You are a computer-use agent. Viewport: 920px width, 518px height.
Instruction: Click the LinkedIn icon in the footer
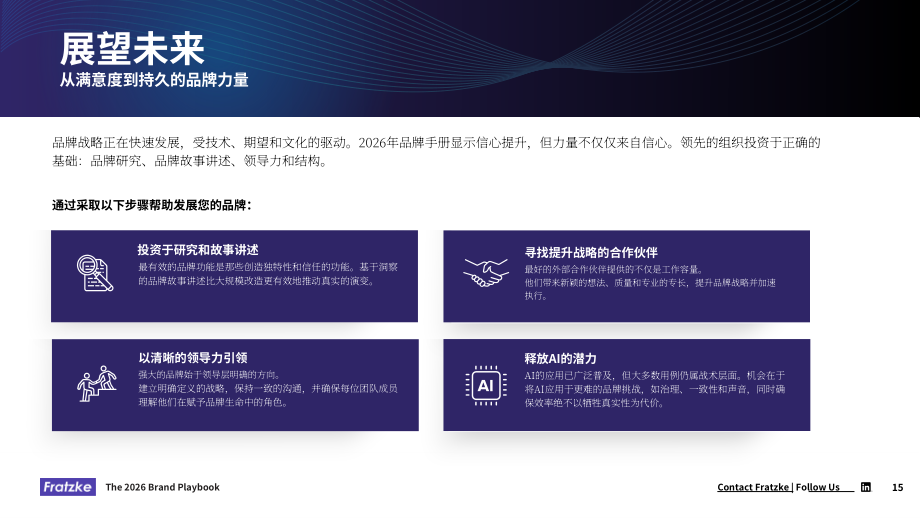click(x=865, y=487)
